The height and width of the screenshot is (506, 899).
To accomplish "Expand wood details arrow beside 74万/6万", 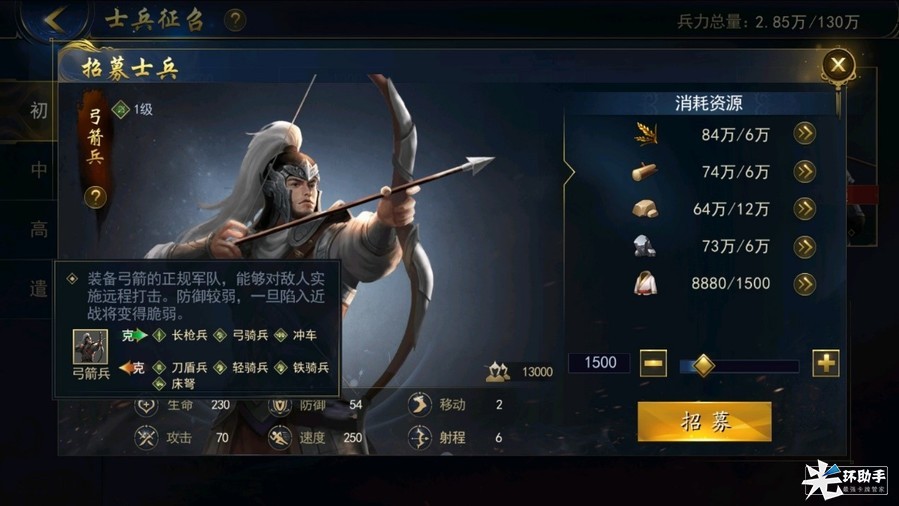I will 804,171.
